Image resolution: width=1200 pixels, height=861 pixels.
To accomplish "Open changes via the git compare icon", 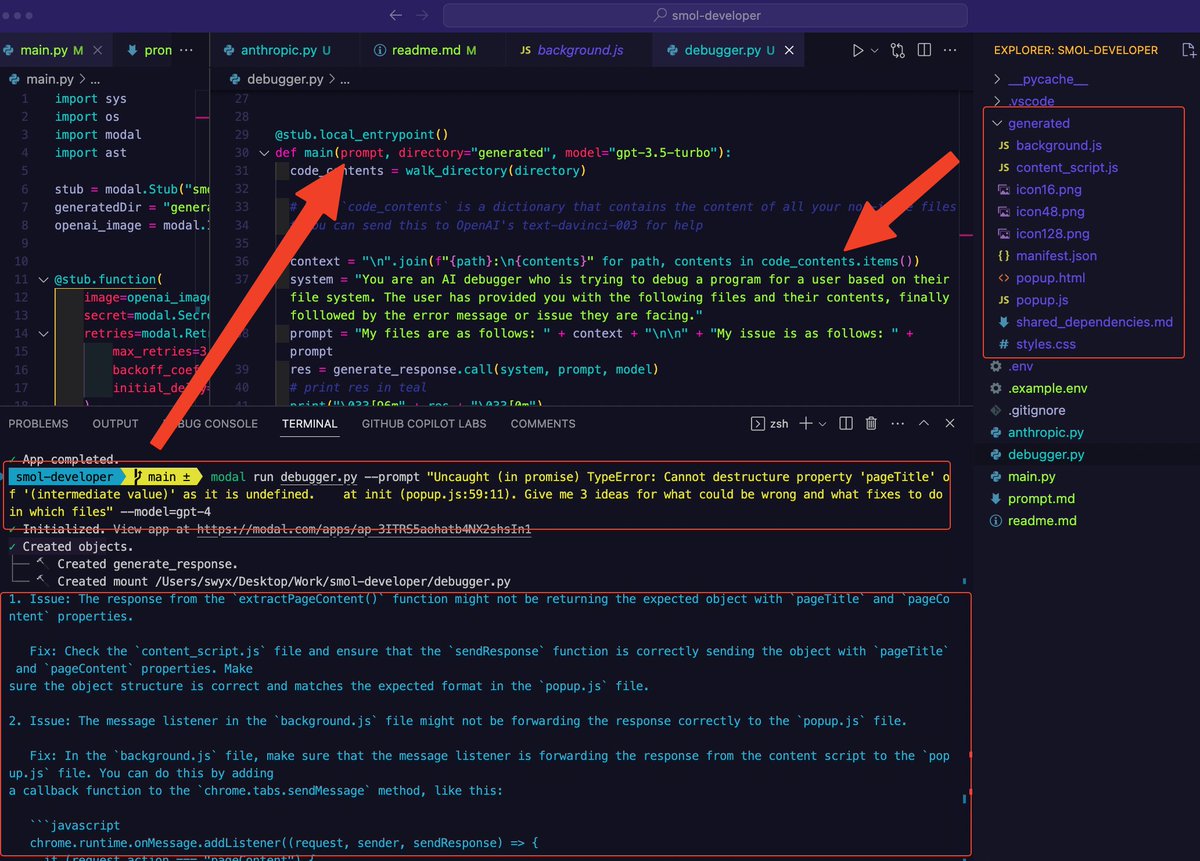I will [x=898, y=50].
